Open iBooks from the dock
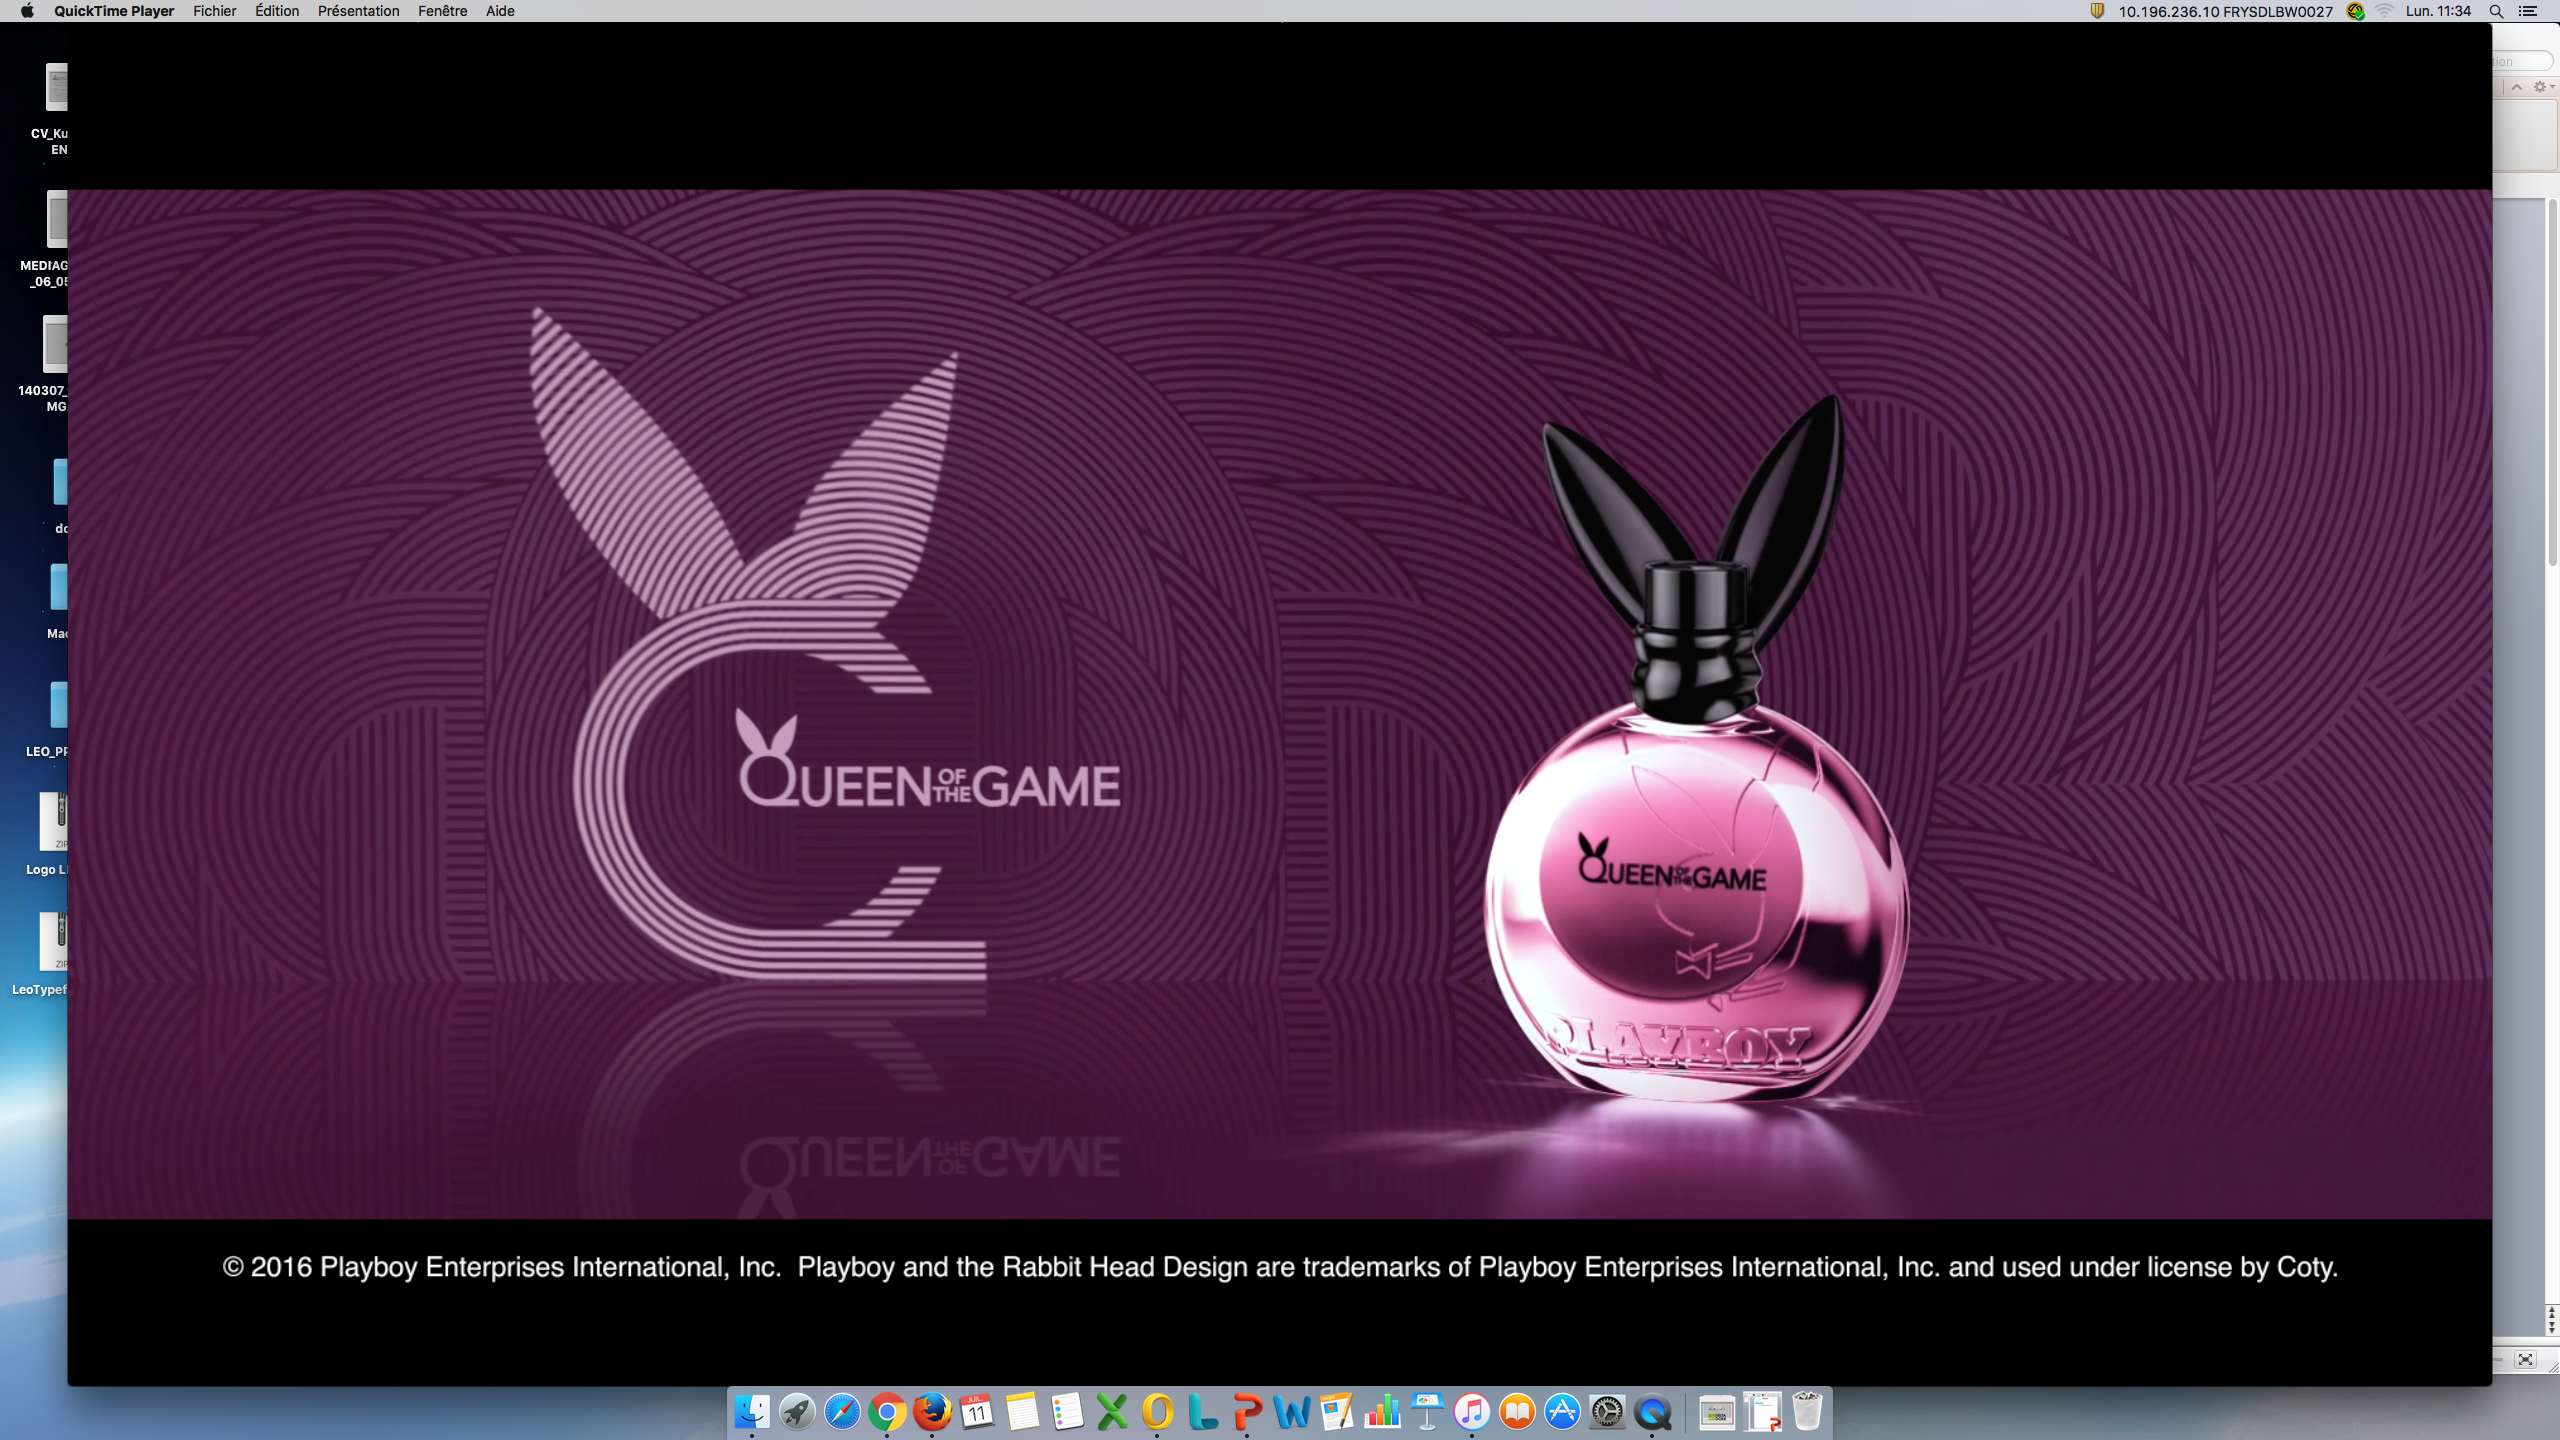 1517,1412
